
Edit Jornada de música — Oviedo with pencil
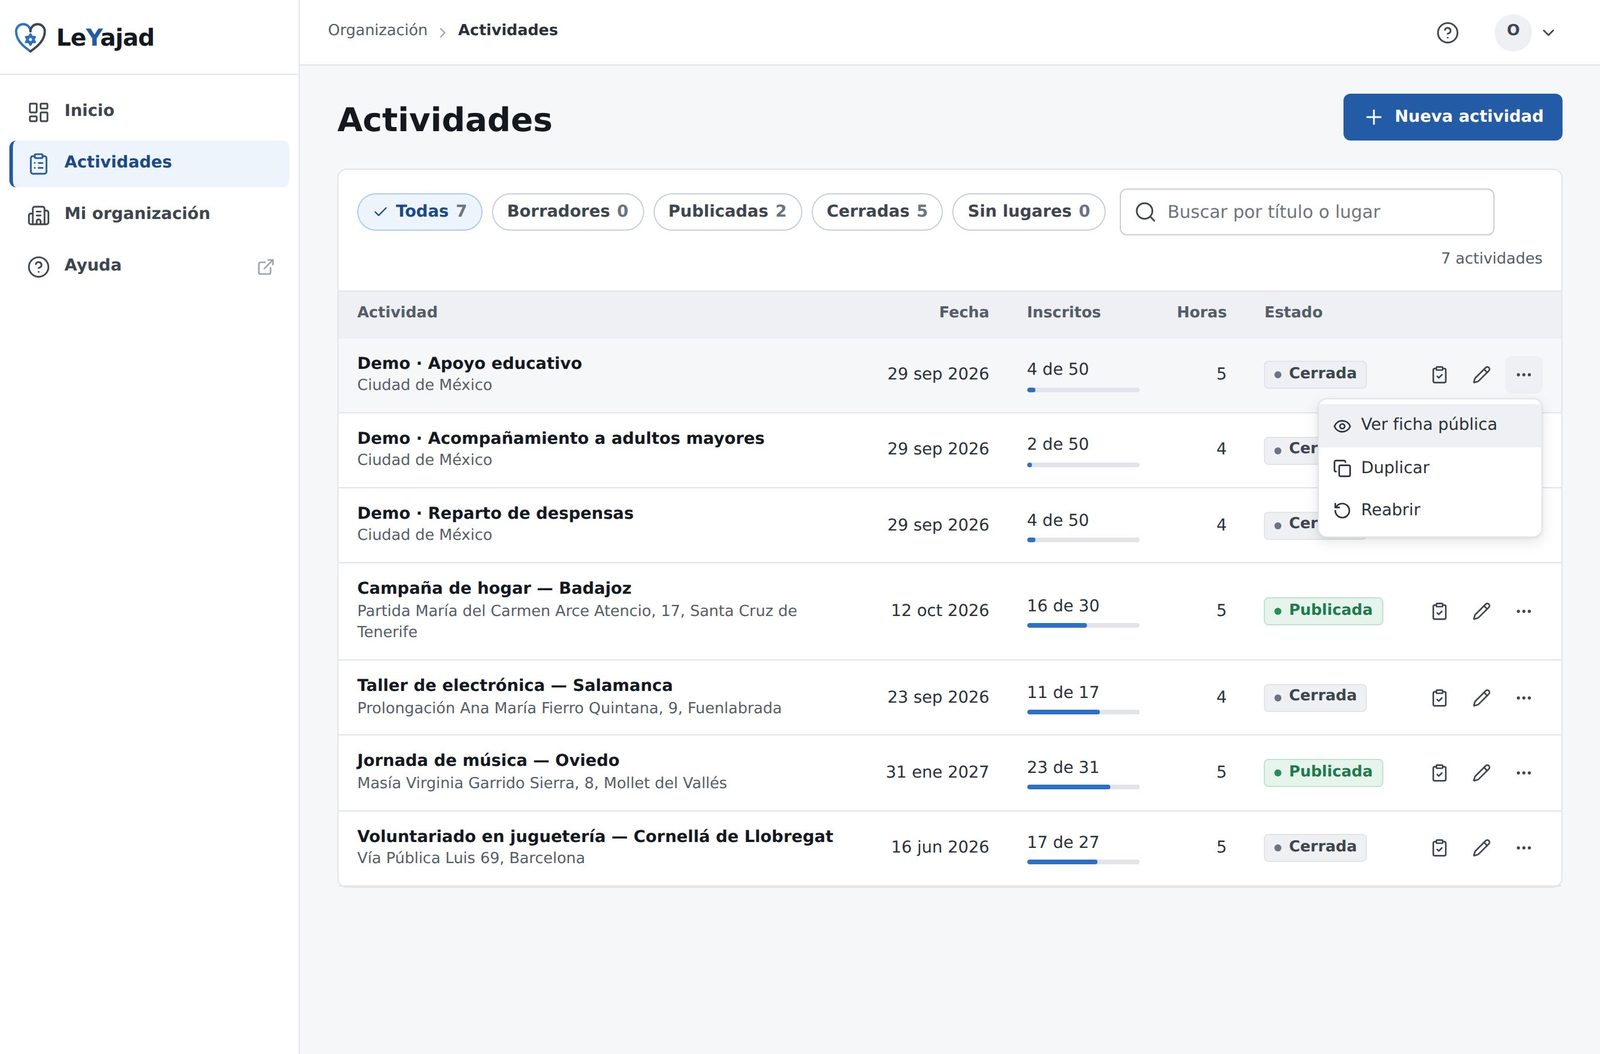1481,773
